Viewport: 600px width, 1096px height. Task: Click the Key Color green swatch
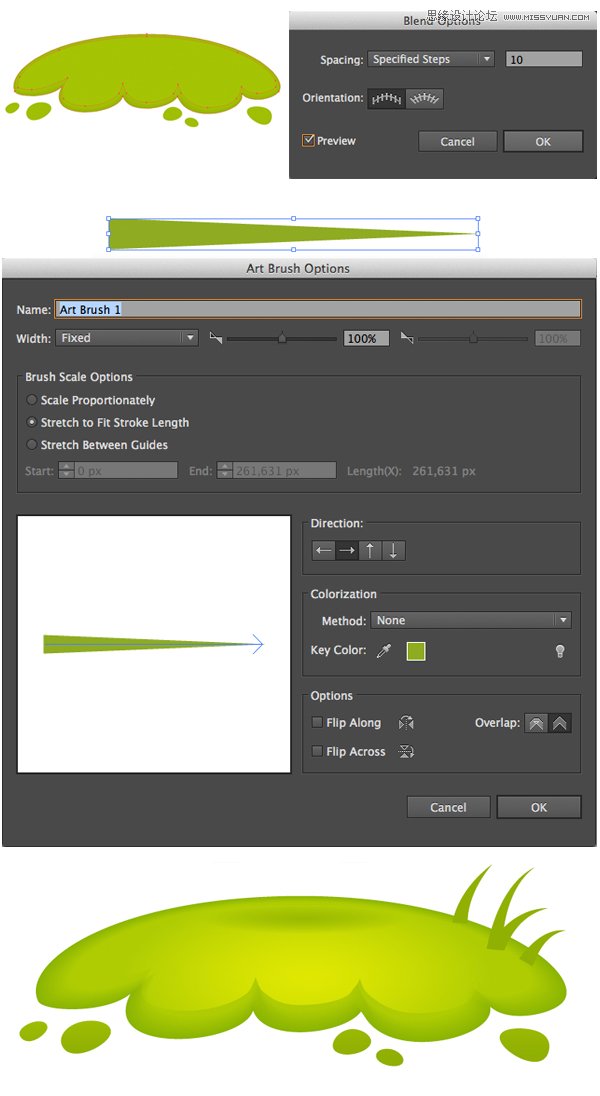[415, 651]
